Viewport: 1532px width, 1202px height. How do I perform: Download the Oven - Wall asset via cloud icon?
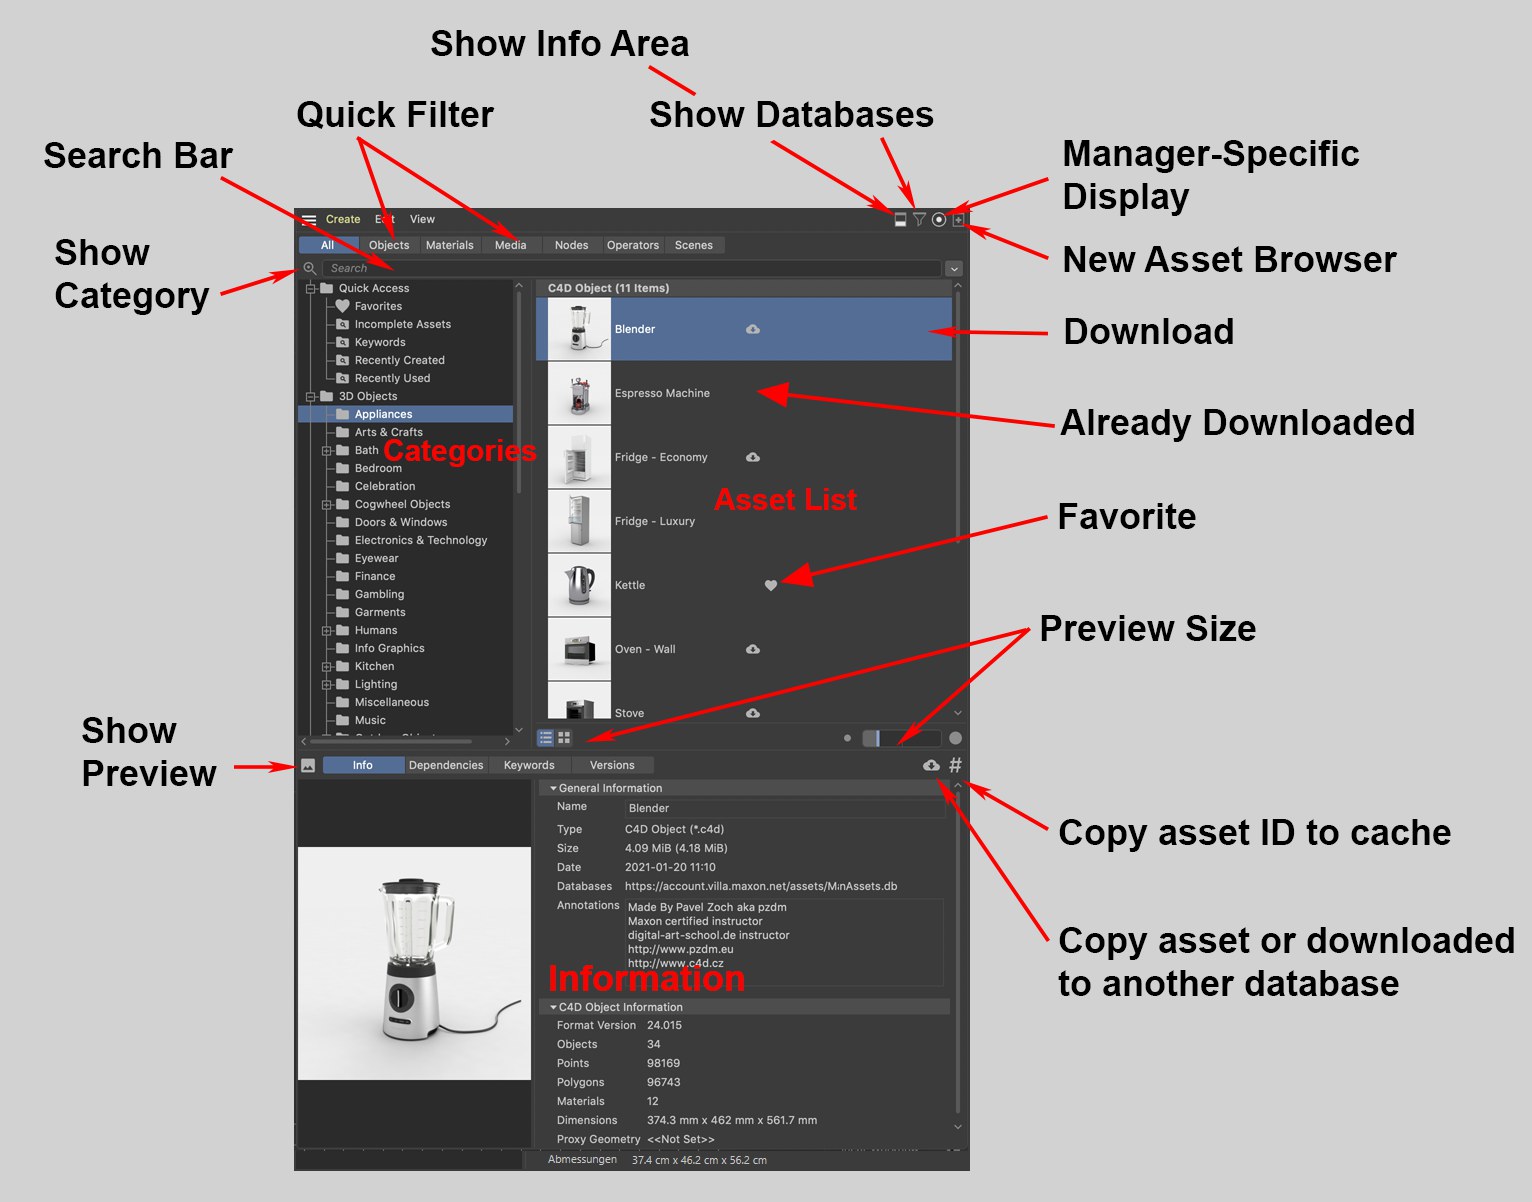point(753,649)
